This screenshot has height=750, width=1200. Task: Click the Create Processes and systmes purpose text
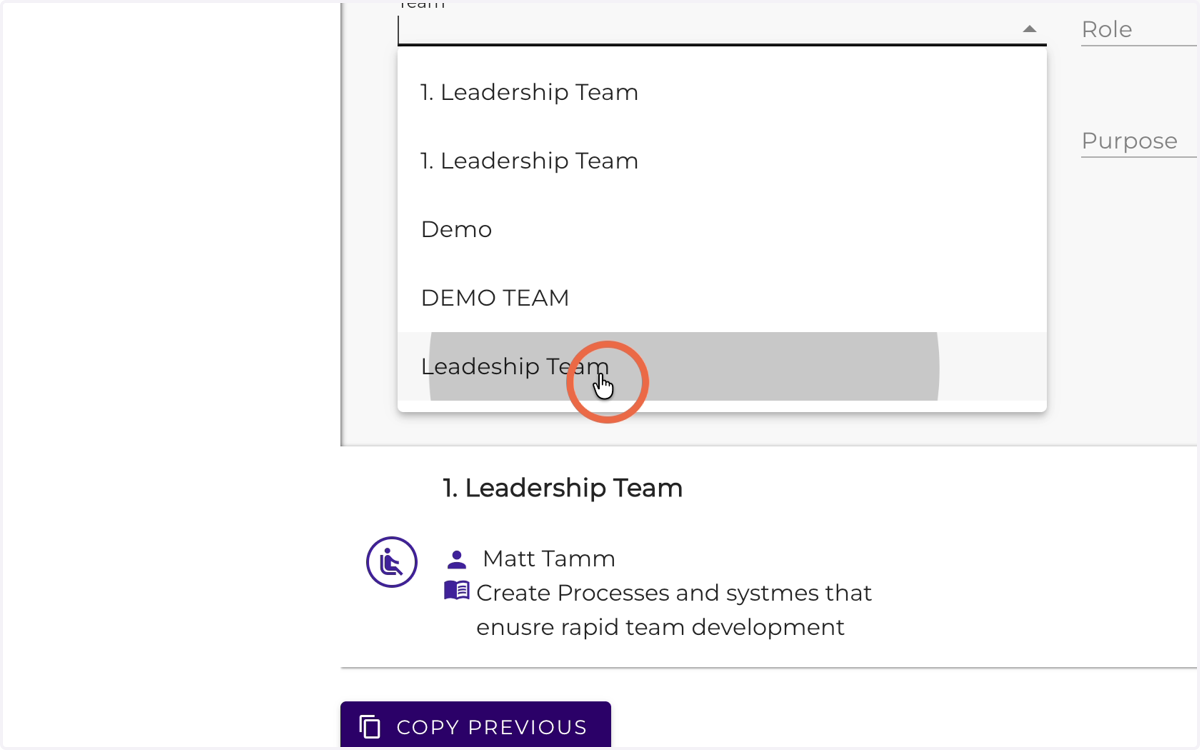(x=674, y=610)
